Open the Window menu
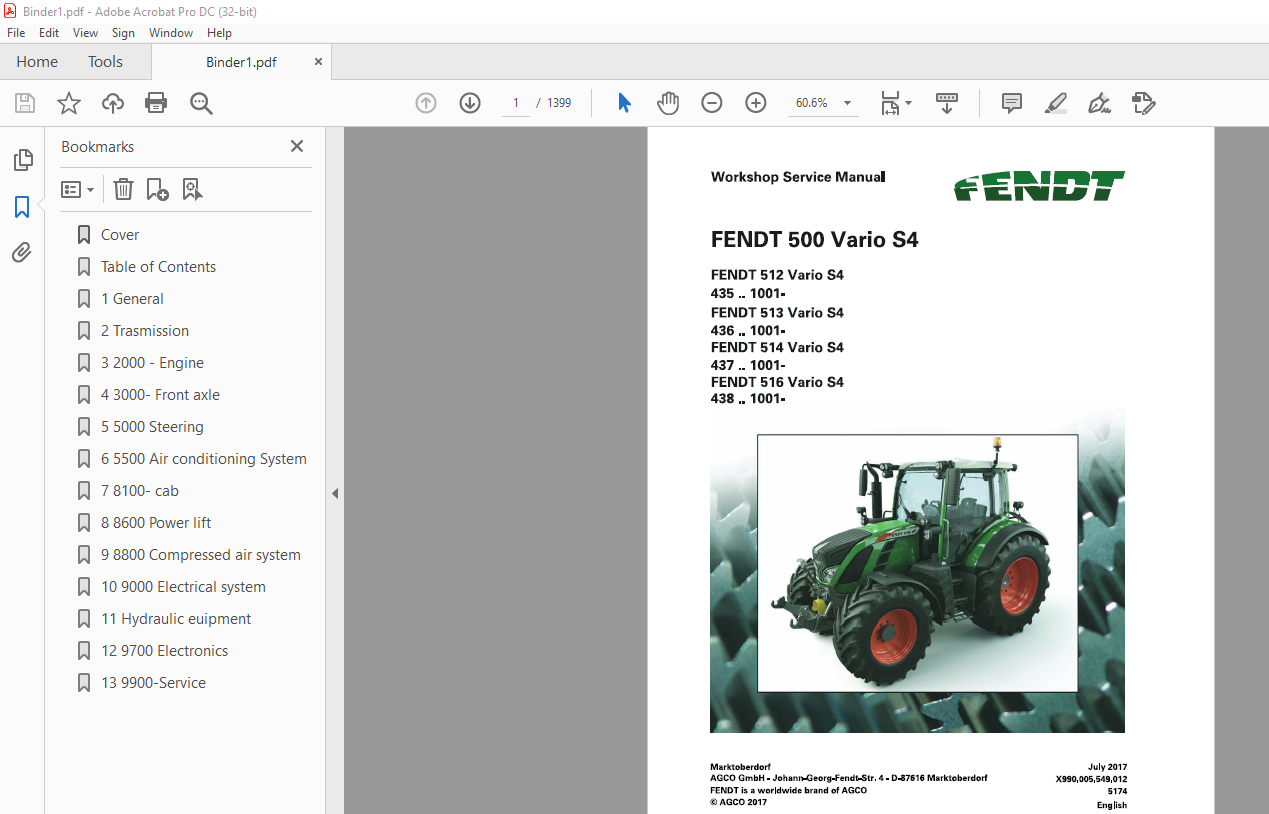This screenshot has width=1269, height=814. pos(171,33)
